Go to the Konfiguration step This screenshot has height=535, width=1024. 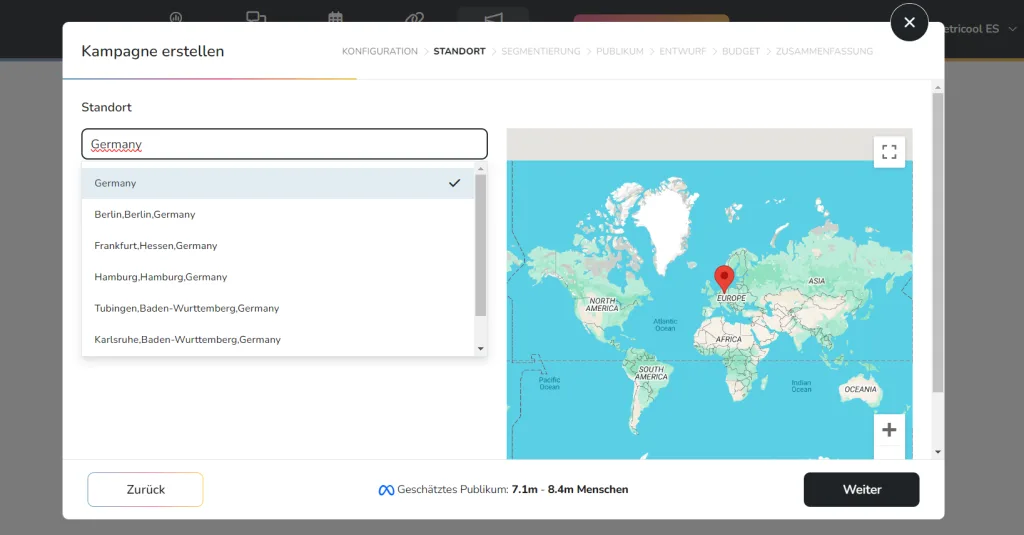[380, 51]
